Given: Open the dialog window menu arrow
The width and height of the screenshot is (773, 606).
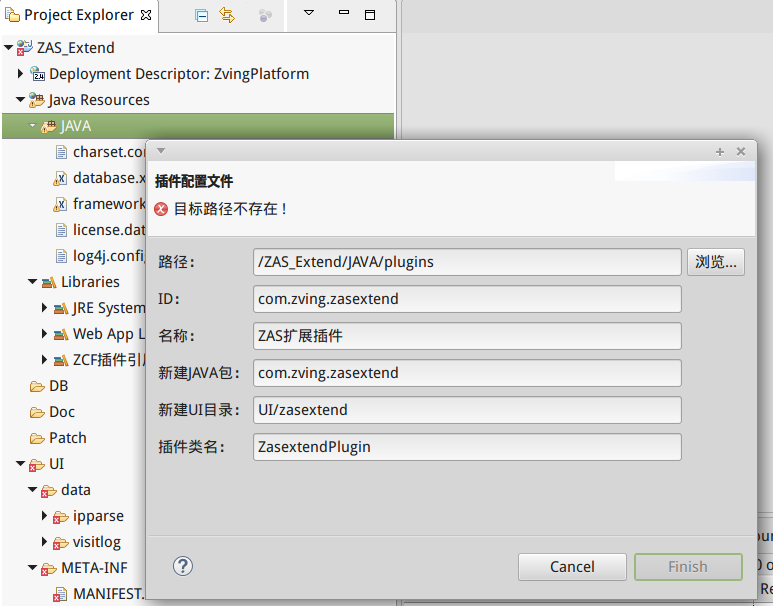Looking at the screenshot, I should tap(161, 151).
